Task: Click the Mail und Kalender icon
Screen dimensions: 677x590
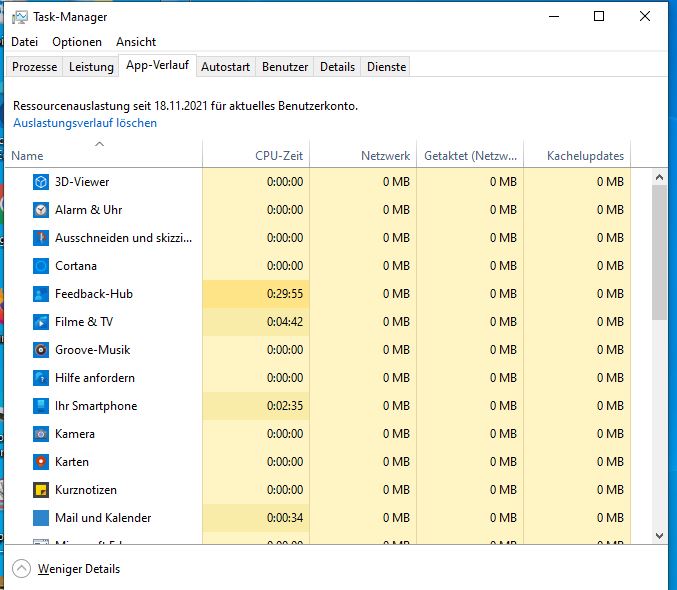Action: pyautogui.click(x=41, y=518)
